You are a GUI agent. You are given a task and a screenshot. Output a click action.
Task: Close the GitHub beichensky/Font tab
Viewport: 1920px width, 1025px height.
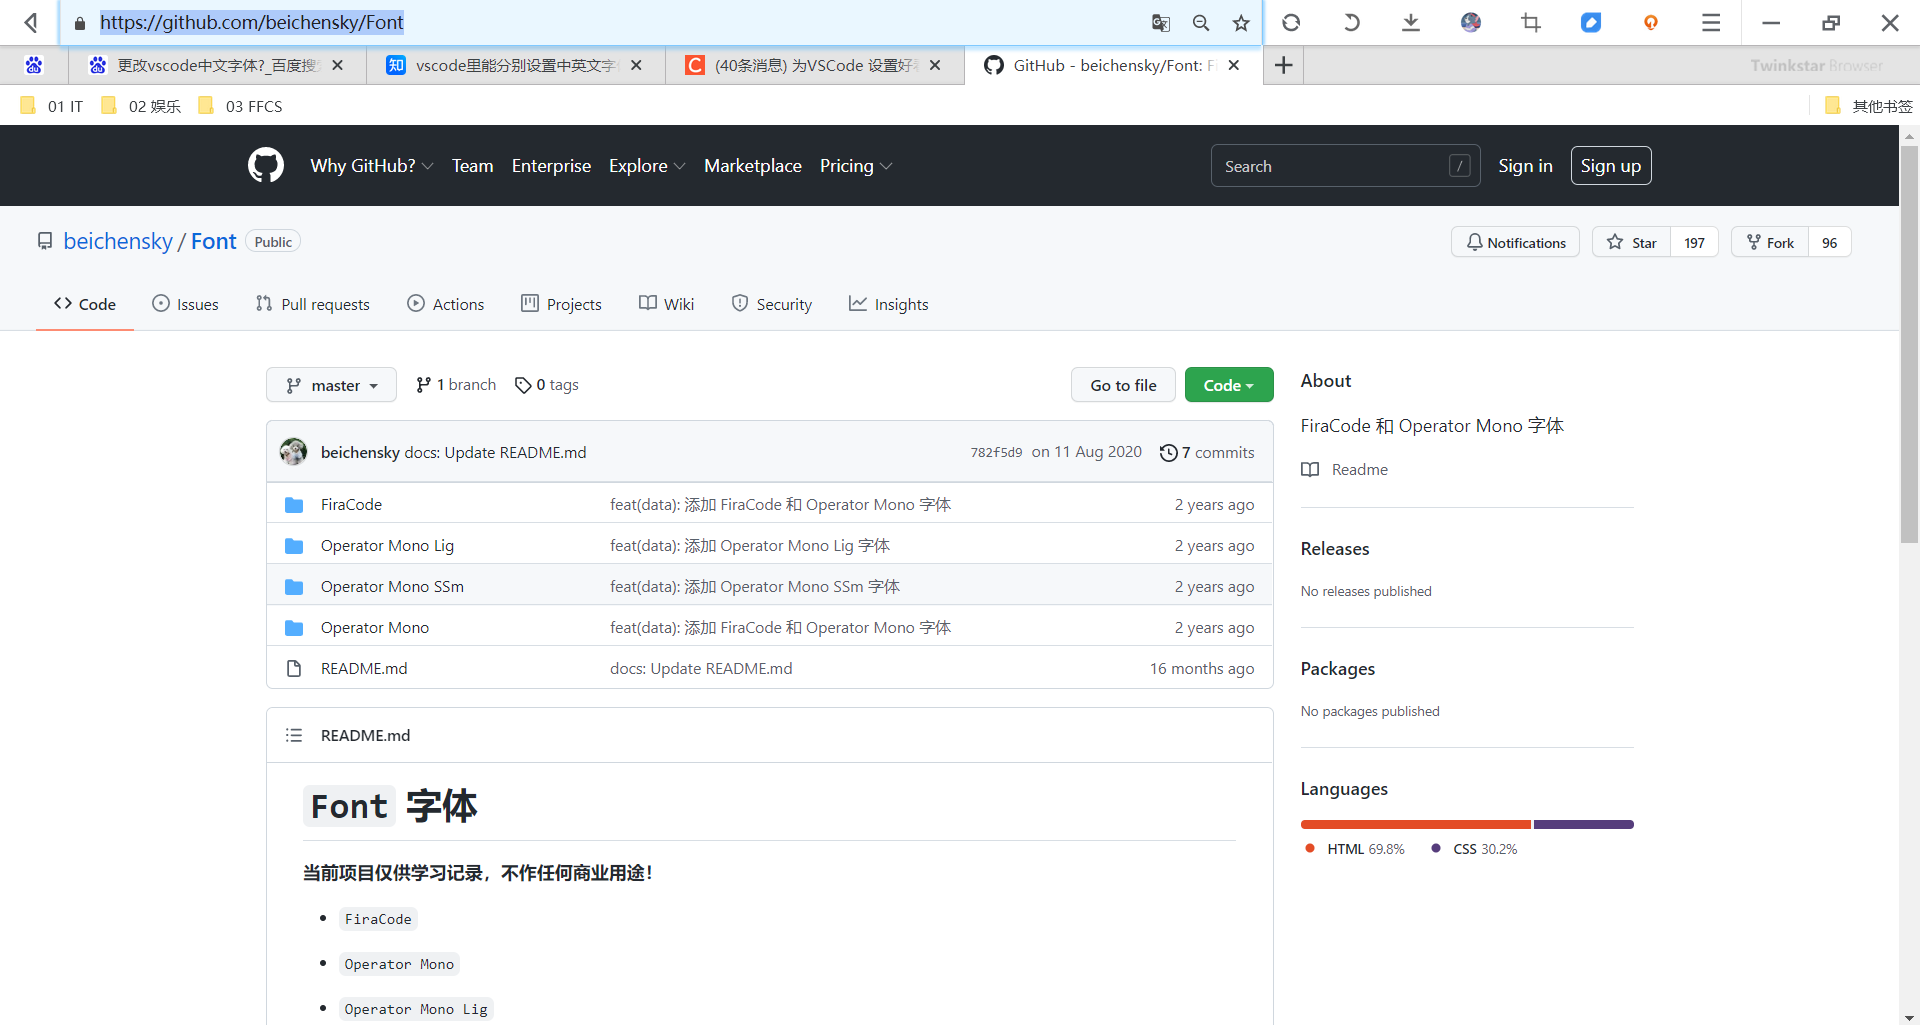(x=1234, y=65)
